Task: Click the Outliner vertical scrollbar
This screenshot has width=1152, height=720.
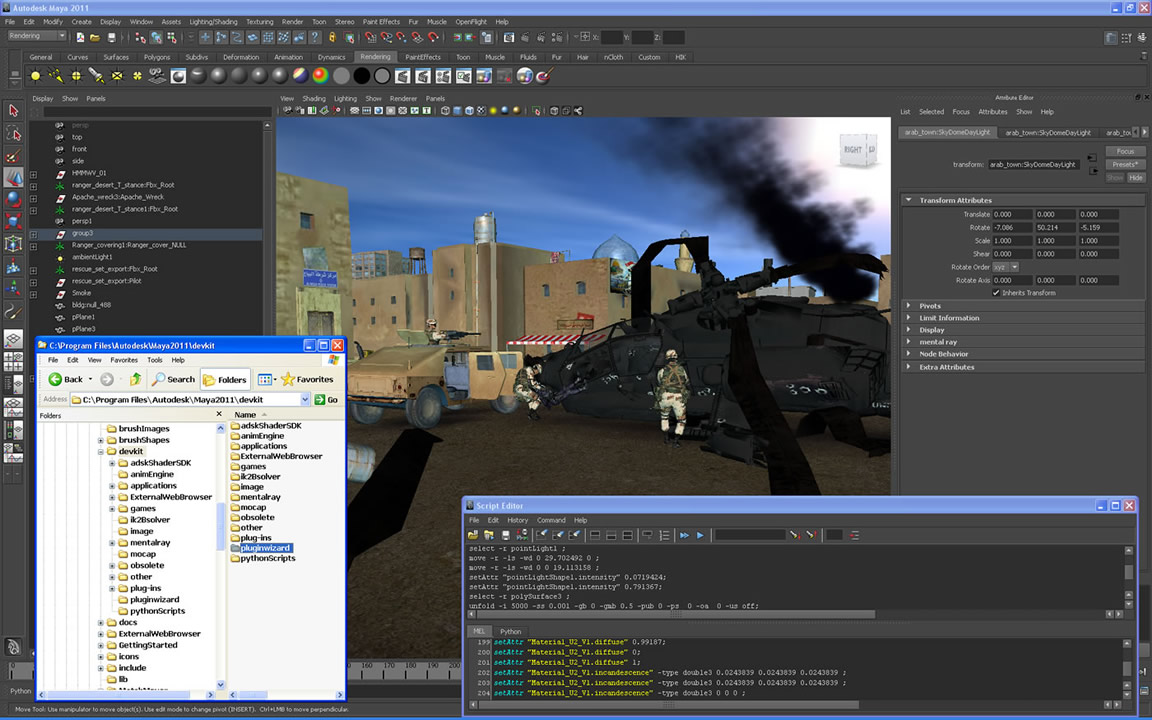Action: (x=267, y=228)
